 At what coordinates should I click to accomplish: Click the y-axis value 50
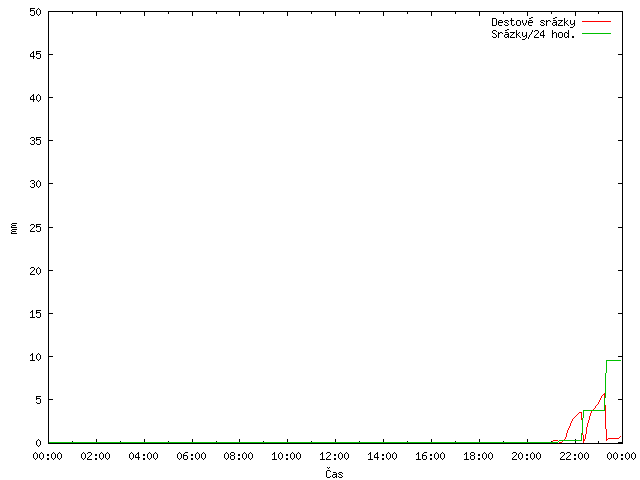[36, 12]
